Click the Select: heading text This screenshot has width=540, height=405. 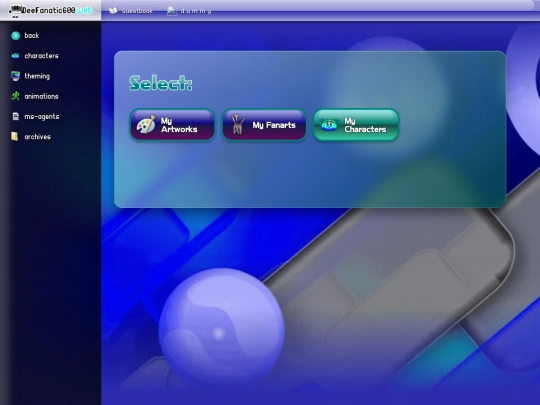[x=161, y=83]
